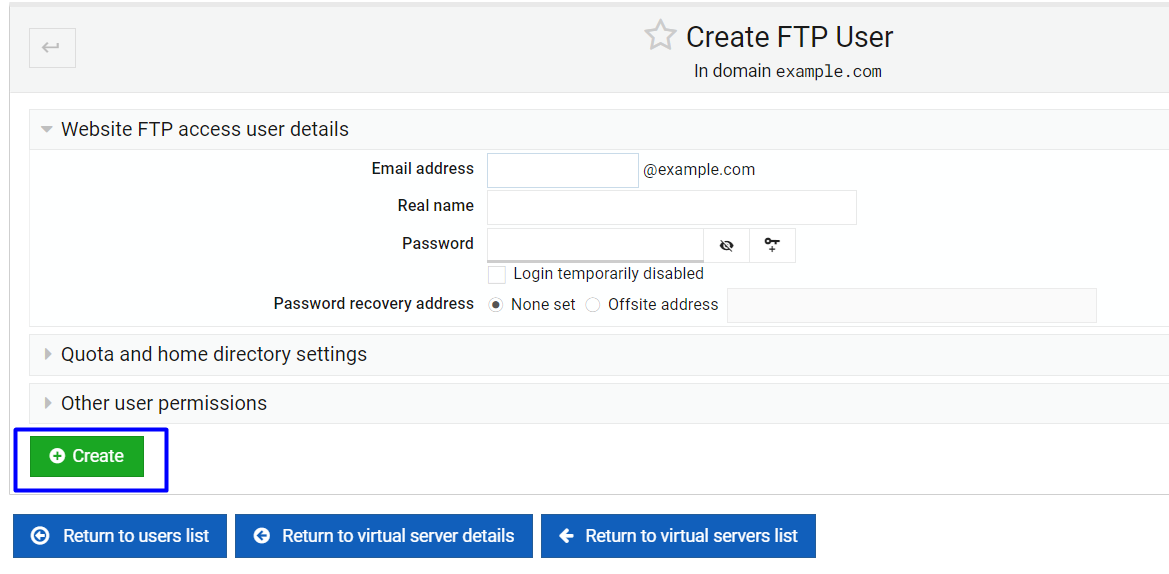This screenshot has height=574, width=1169.
Task: Click the Create FTP User title text
Action: (x=790, y=37)
